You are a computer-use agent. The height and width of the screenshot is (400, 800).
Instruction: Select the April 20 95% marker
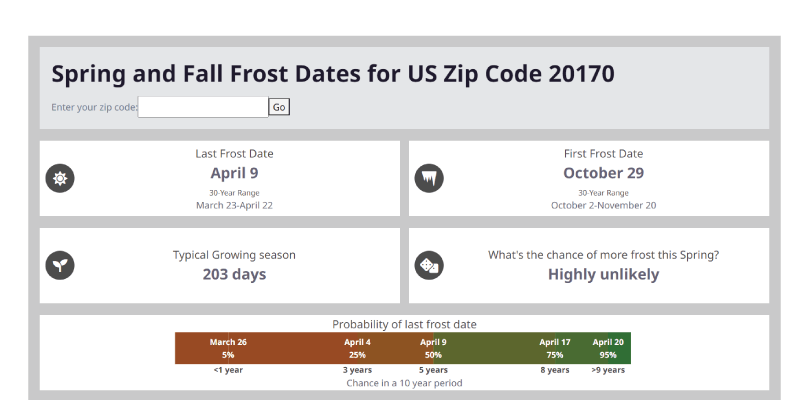coord(608,348)
